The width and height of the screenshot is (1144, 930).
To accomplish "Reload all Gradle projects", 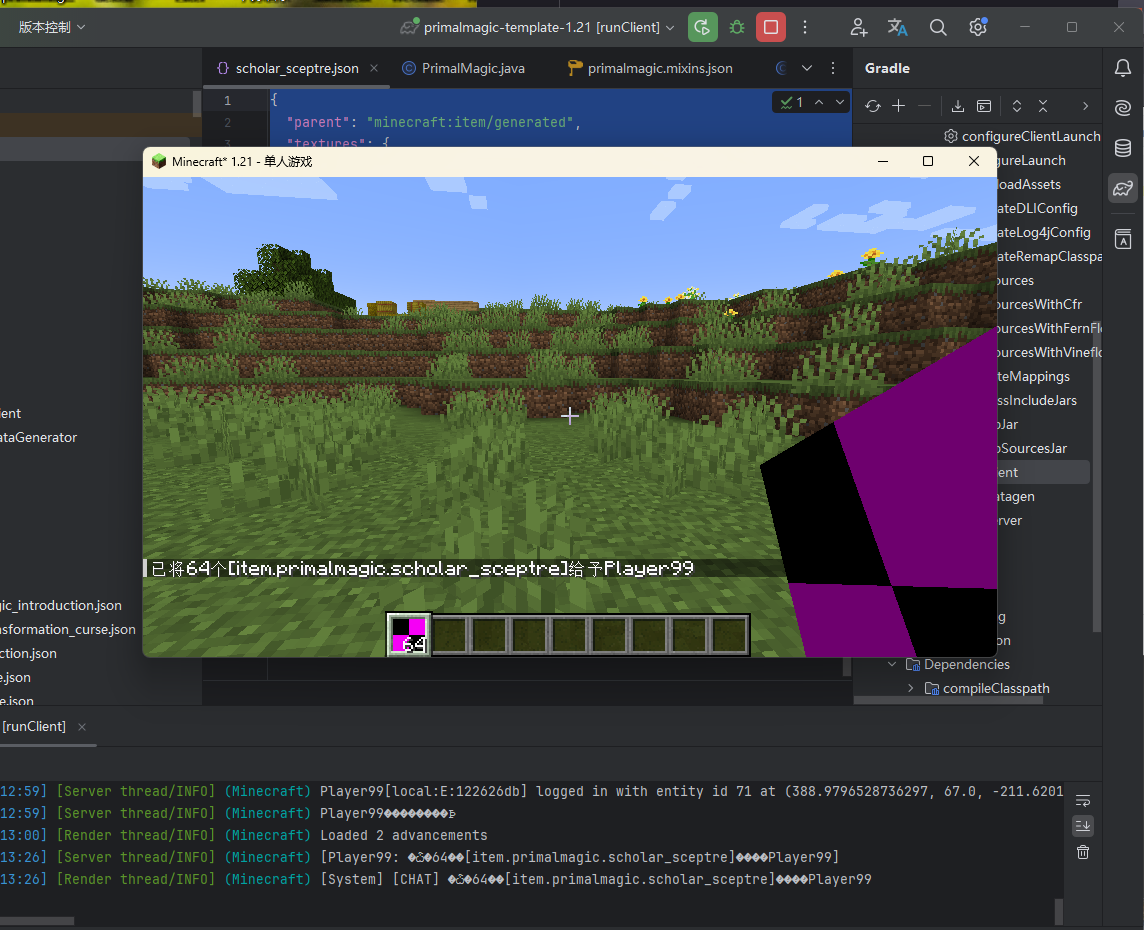I will [x=873, y=106].
